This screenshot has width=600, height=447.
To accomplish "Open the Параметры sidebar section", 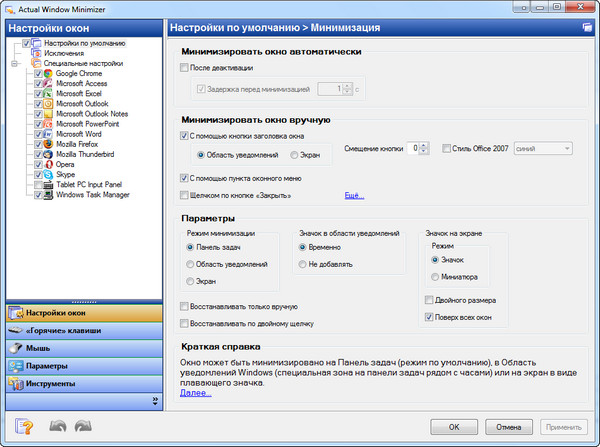I will pyautogui.click(x=84, y=366).
